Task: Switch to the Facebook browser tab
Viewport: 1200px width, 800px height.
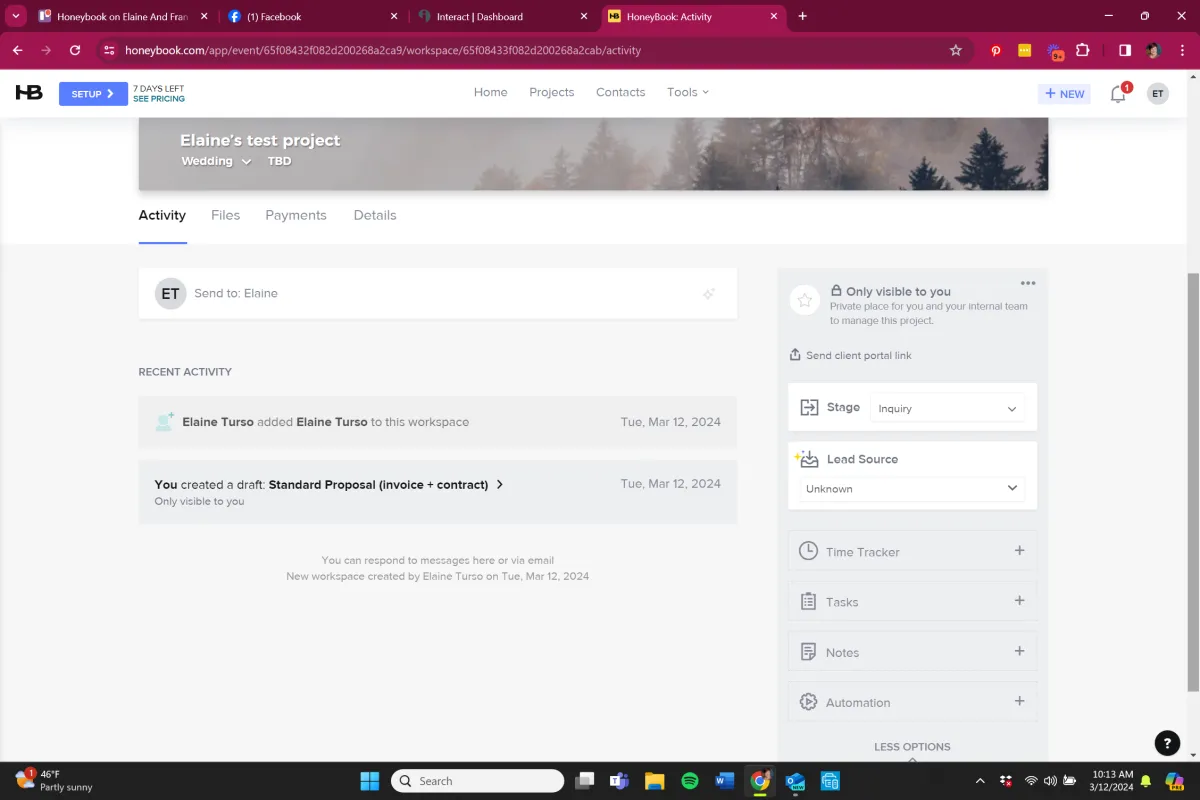Action: (x=312, y=16)
